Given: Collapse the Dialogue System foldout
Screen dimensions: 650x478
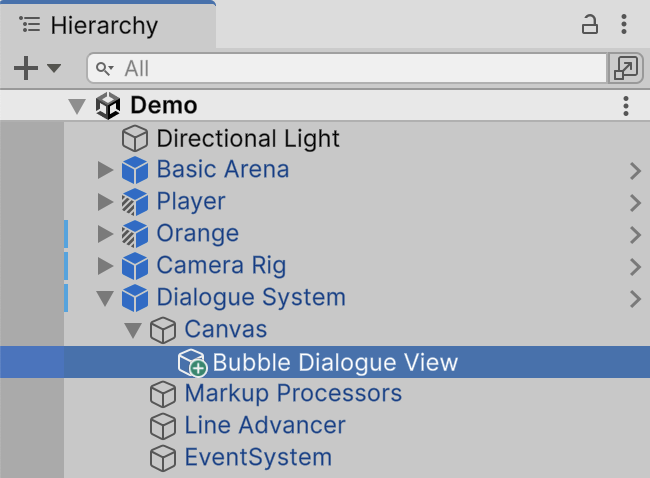Looking at the screenshot, I should coord(105,298).
